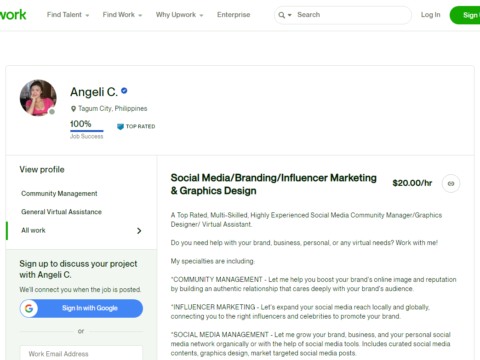Click the Angeli C. name heading
The height and width of the screenshot is (360, 480).
94,92
